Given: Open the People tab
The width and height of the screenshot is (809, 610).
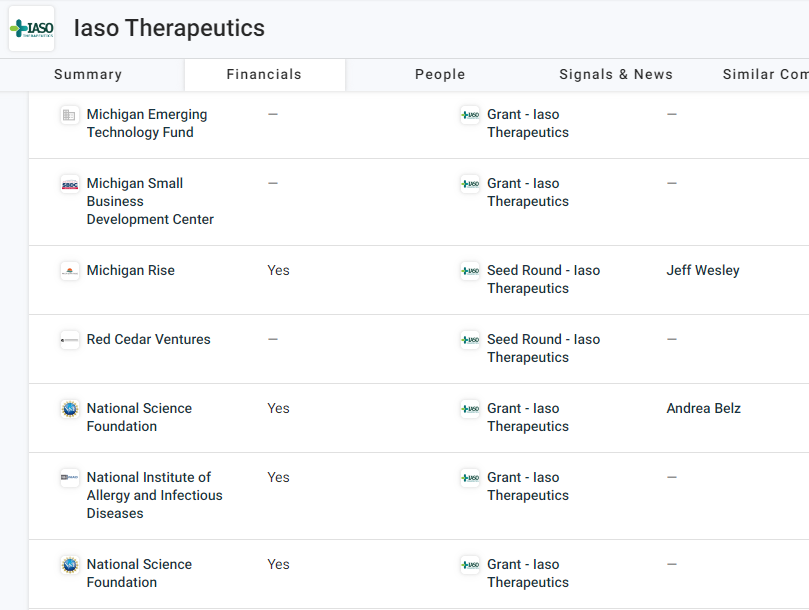Looking at the screenshot, I should (x=440, y=74).
